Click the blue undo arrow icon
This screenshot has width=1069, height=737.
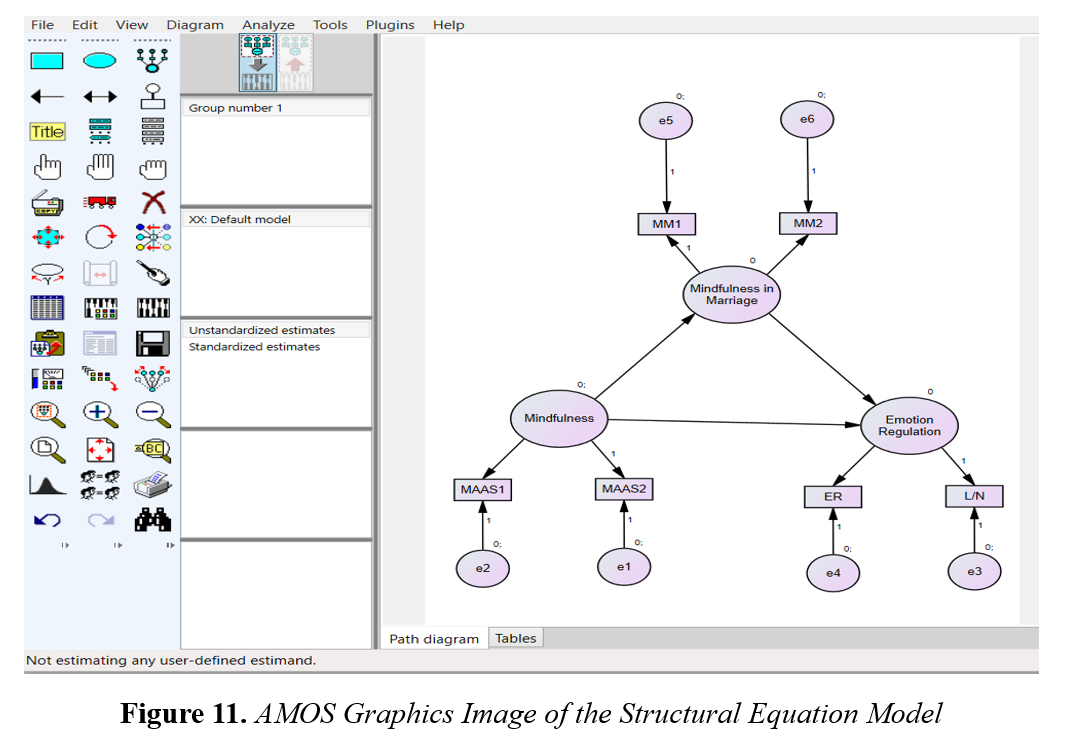(46, 520)
